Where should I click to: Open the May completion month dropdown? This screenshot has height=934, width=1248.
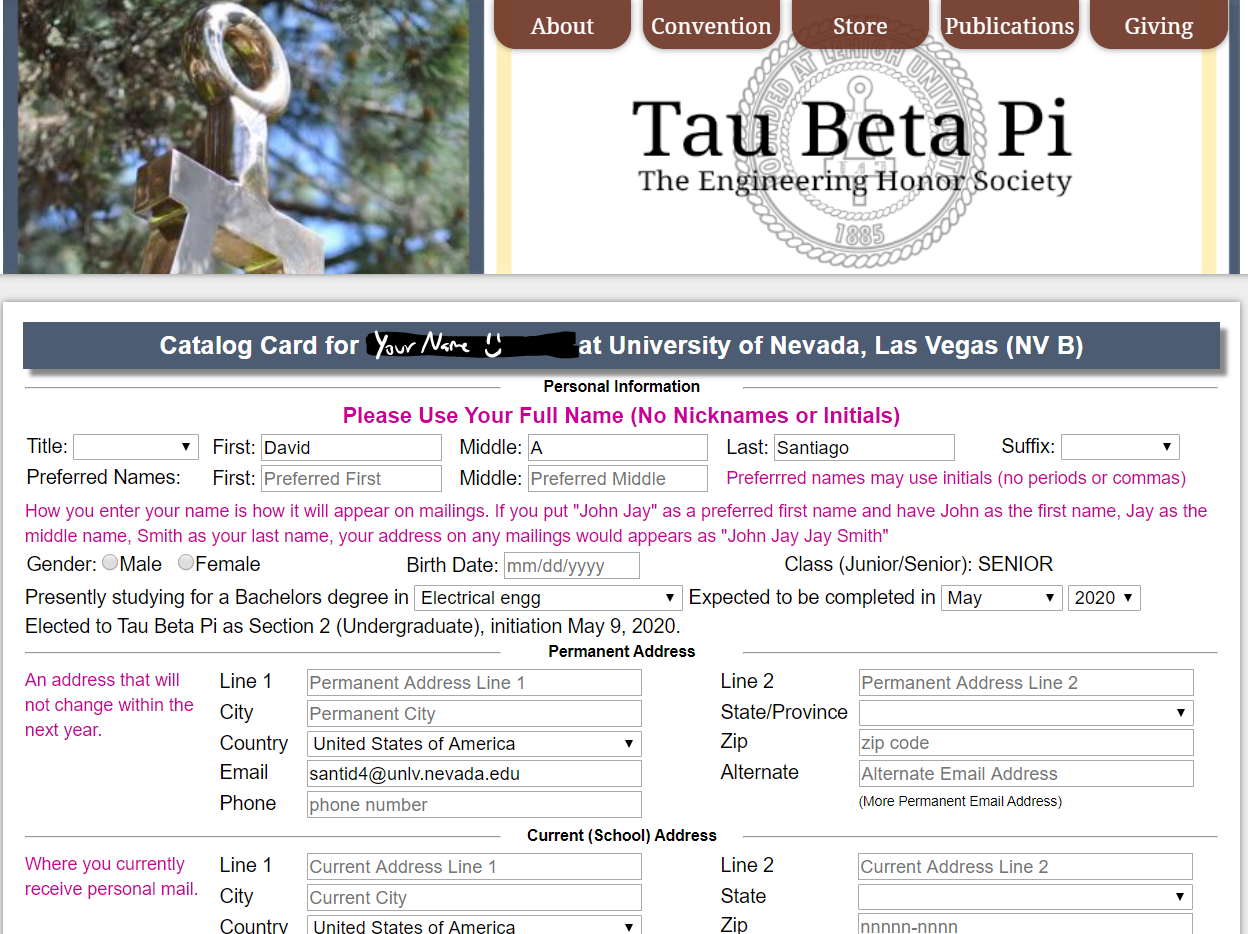1001,598
